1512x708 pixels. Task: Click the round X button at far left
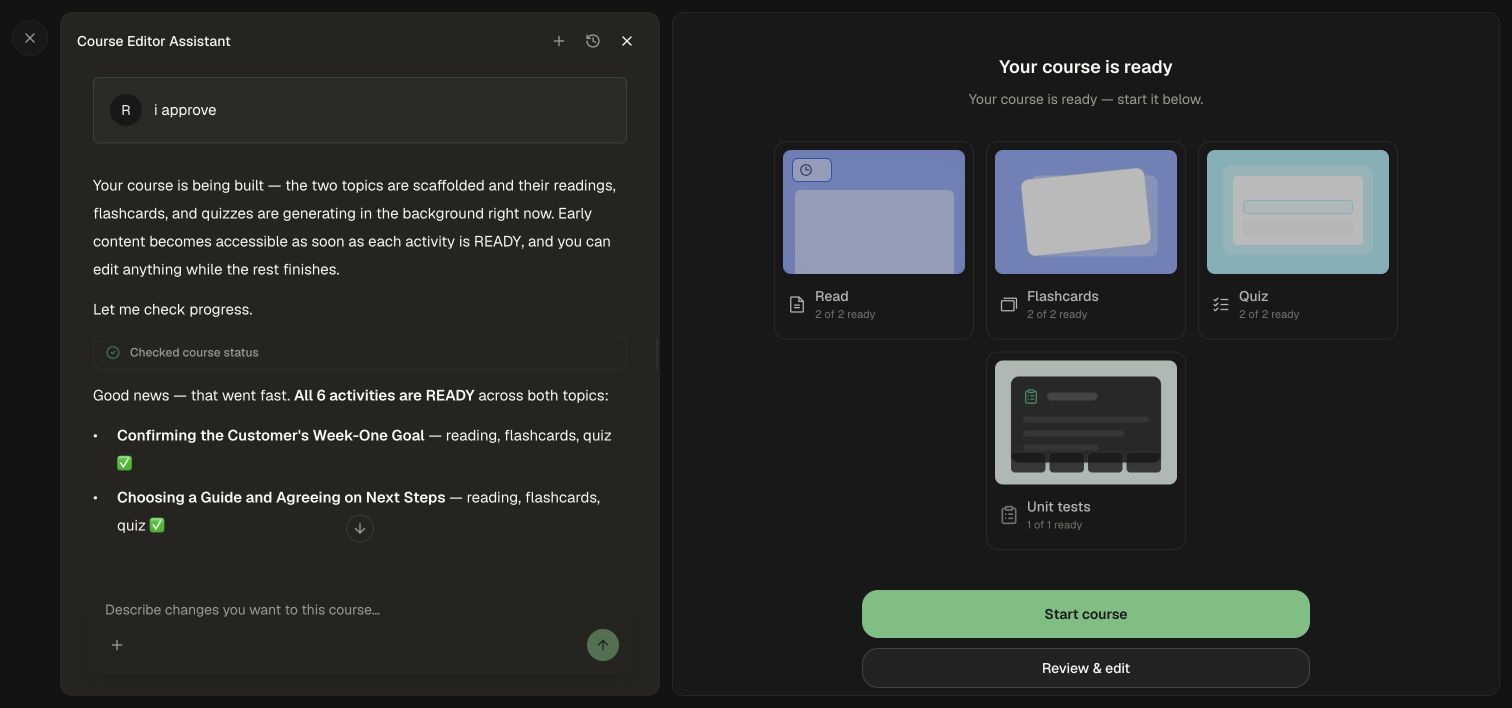[x=30, y=38]
